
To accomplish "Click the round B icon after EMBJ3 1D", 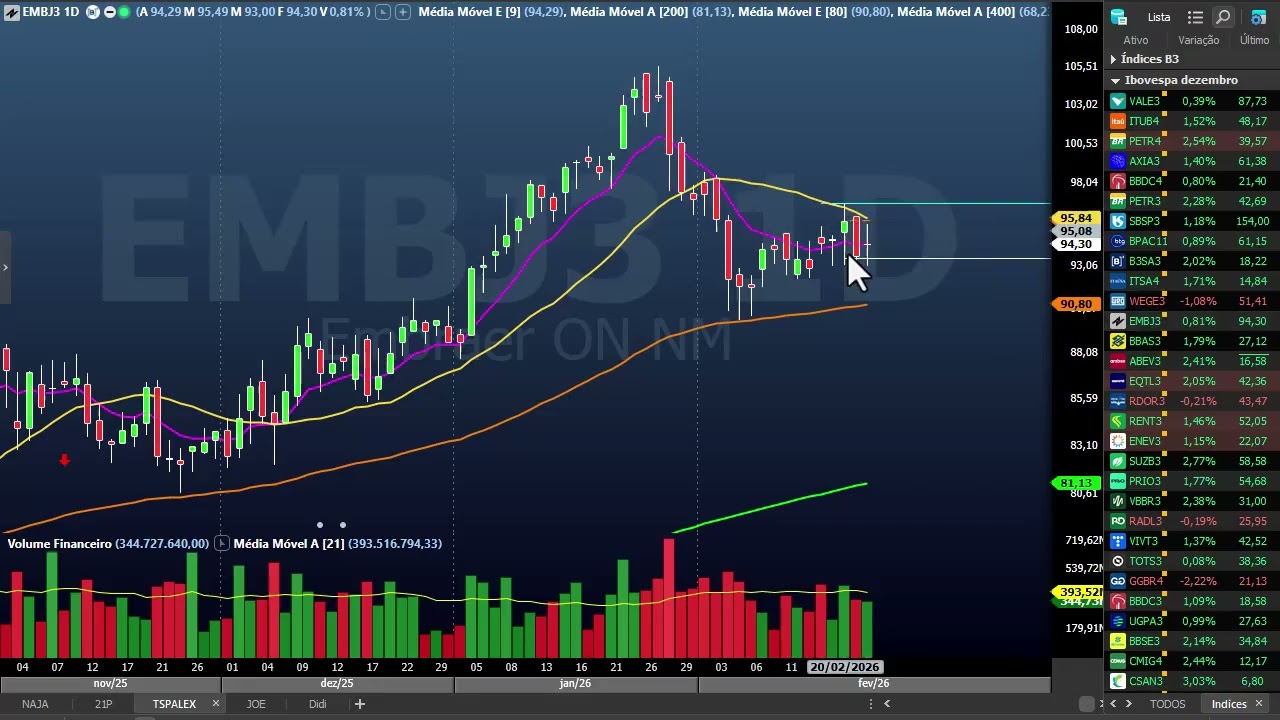I will 92,12.
